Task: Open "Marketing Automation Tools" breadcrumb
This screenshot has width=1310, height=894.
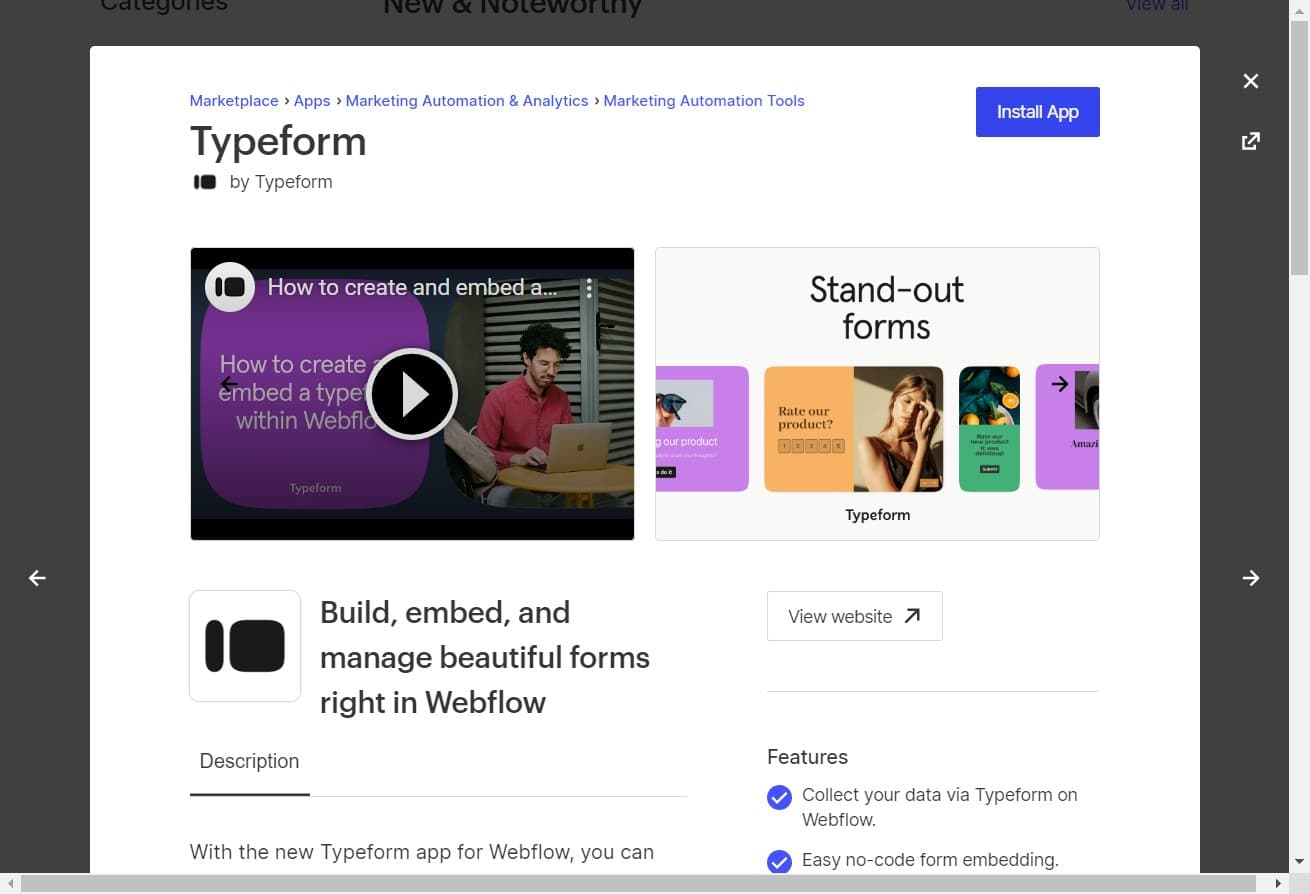Action: [704, 100]
